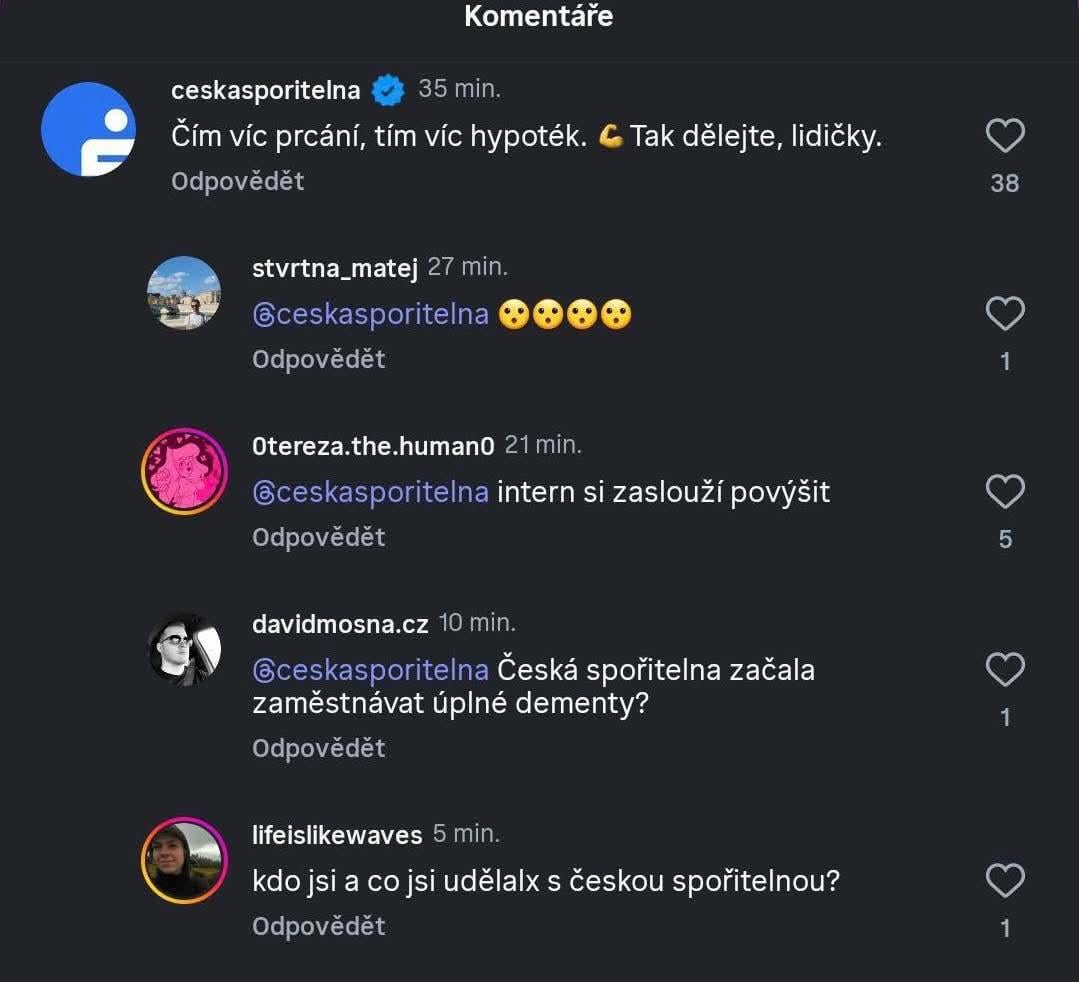Reply to 0tereza.the.human0's comment

point(318,537)
